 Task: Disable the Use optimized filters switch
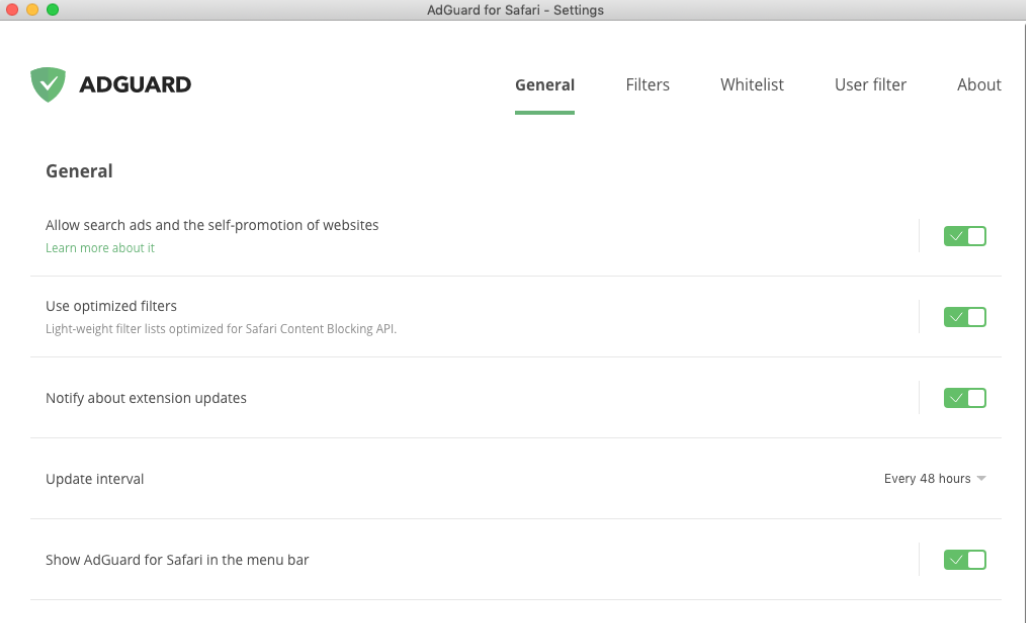[964, 317]
